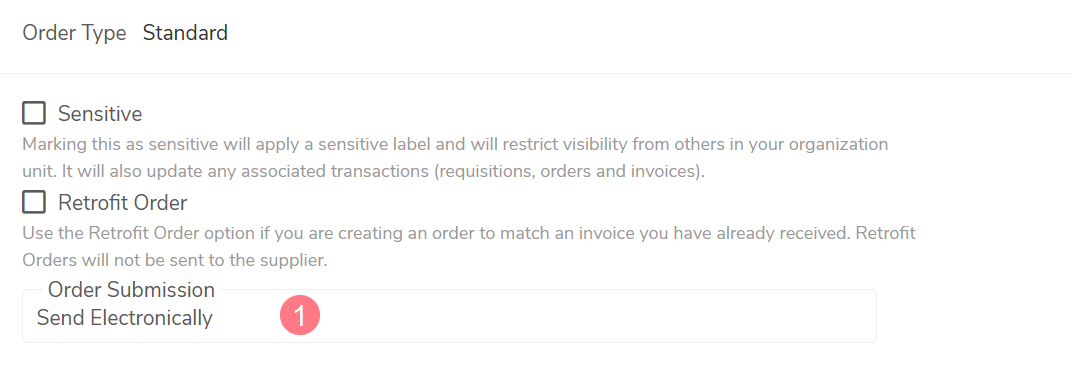
Task: Tick the Retrofit Order checkbox
Action: click(34, 202)
